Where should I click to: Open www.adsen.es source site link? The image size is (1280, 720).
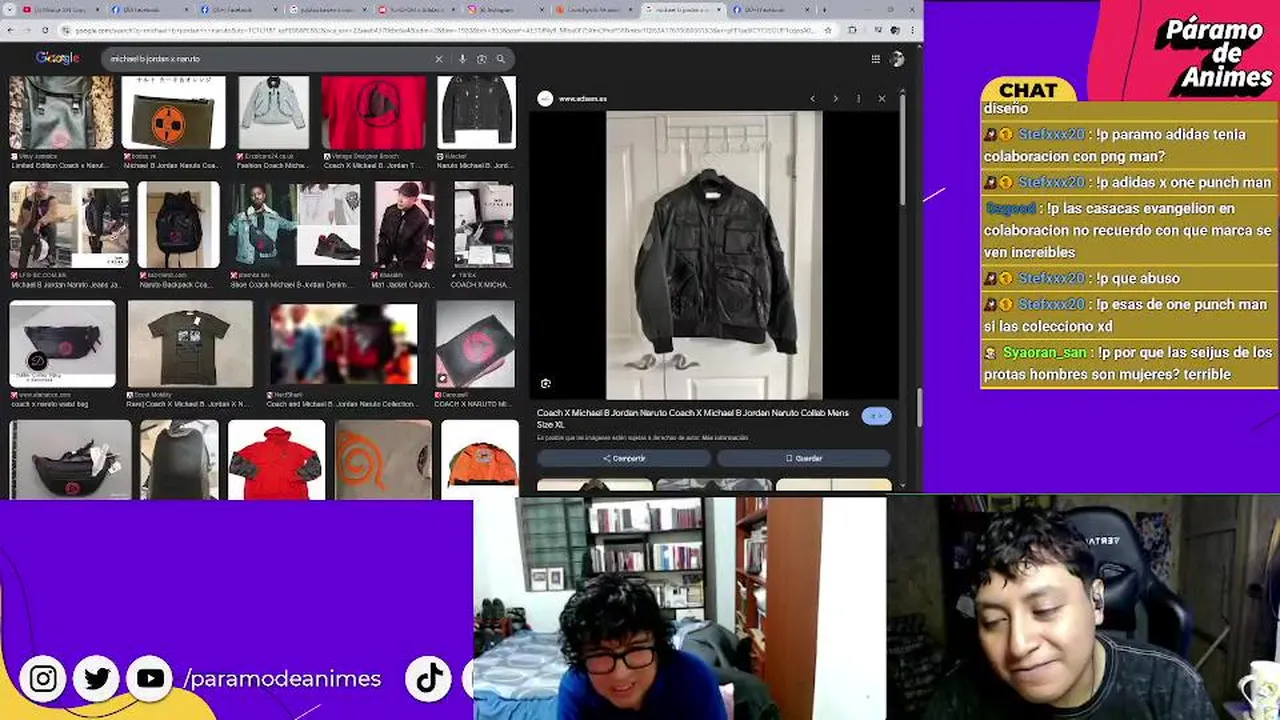pyautogui.click(x=582, y=99)
